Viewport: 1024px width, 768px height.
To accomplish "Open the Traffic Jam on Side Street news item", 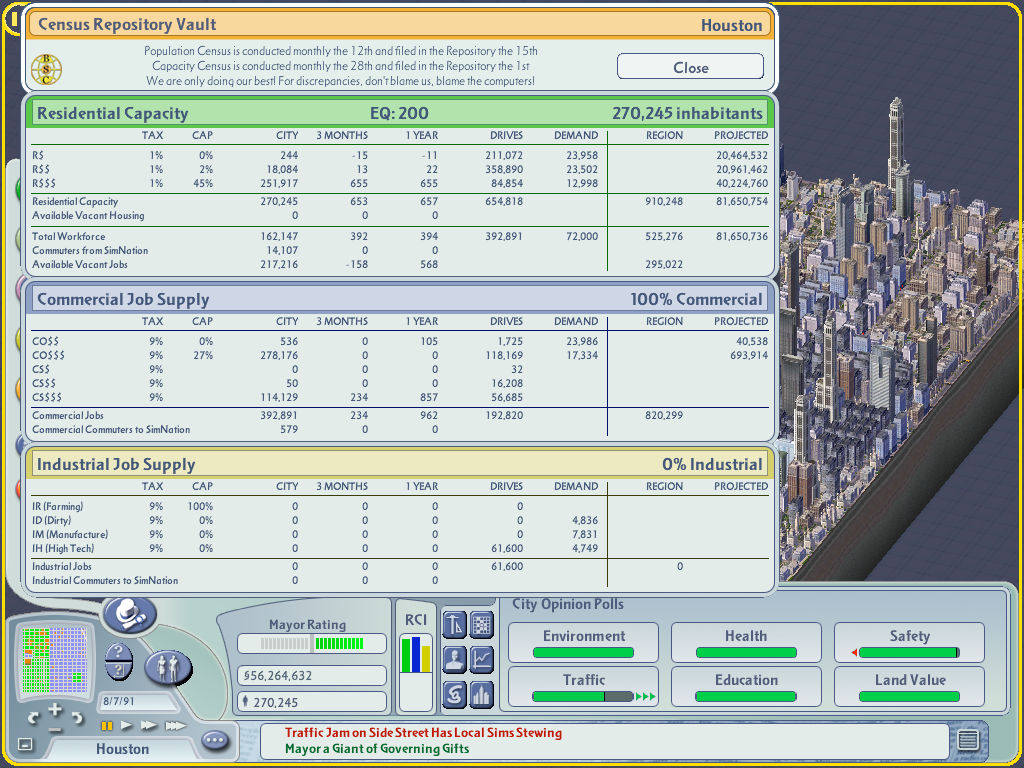I will pyautogui.click(x=423, y=733).
